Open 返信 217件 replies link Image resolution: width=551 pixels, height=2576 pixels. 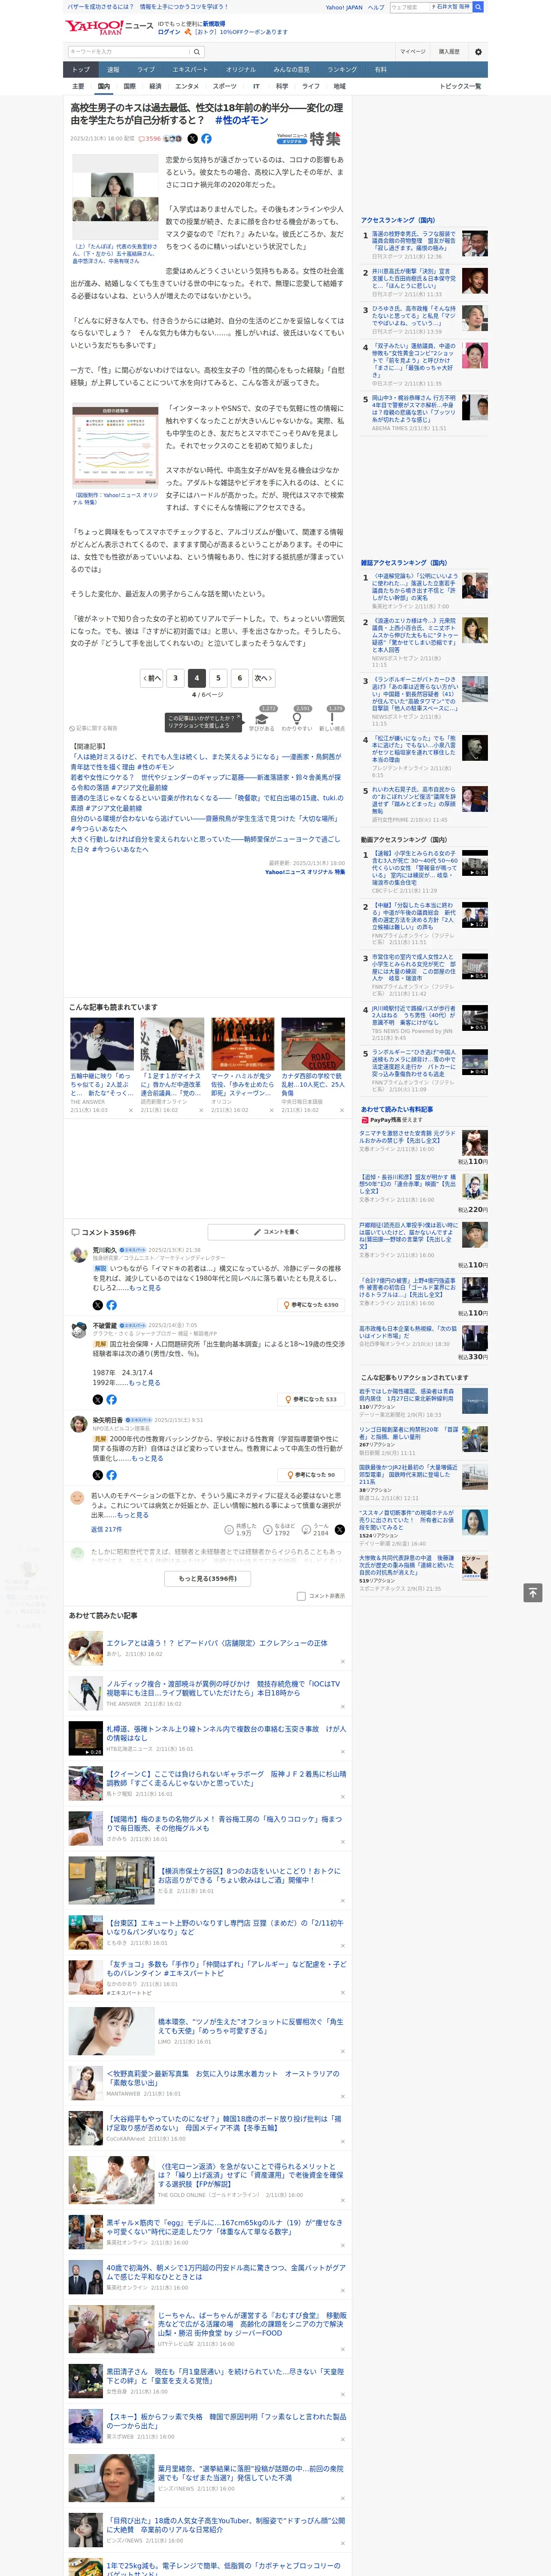click(x=106, y=1529)
